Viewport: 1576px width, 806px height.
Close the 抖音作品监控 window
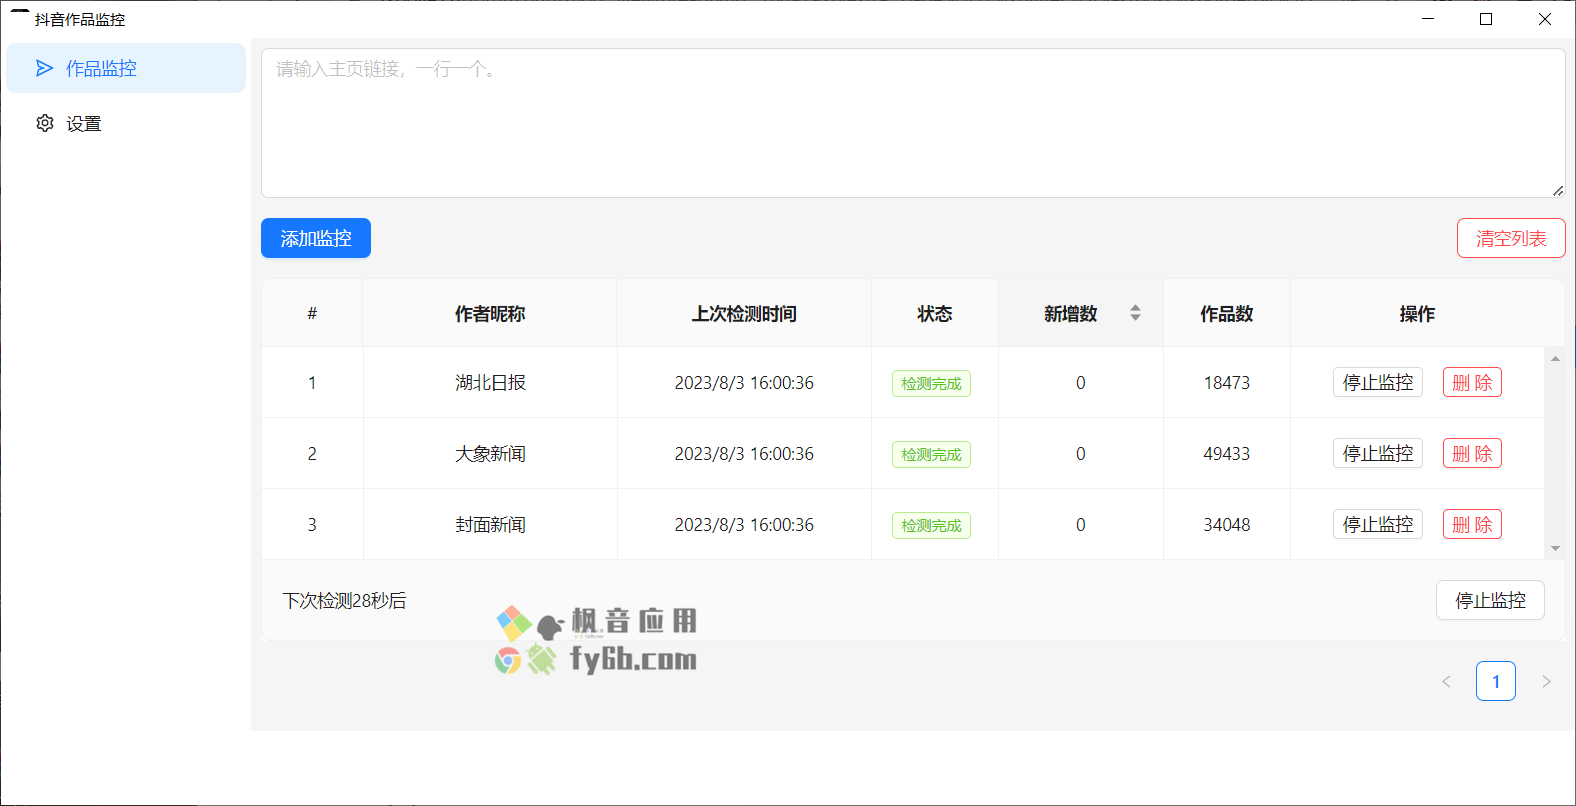pyautogui.click(x=1545, y=19)
